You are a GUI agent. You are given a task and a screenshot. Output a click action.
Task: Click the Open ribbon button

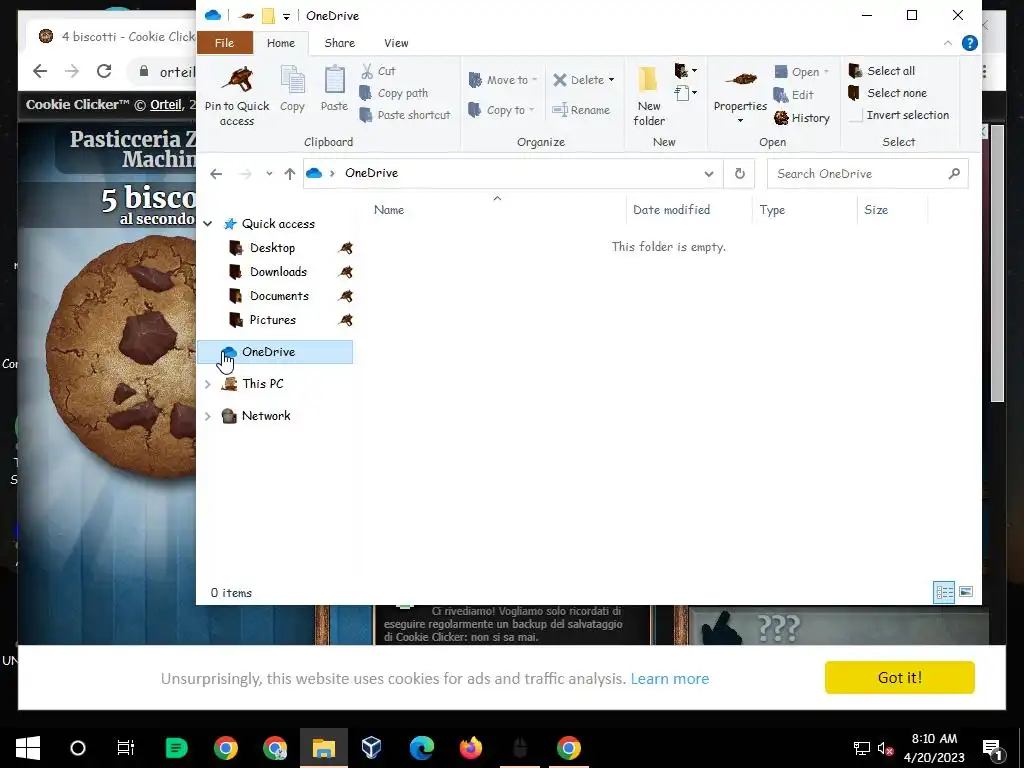pyautogui.click(x=801, y=72)
